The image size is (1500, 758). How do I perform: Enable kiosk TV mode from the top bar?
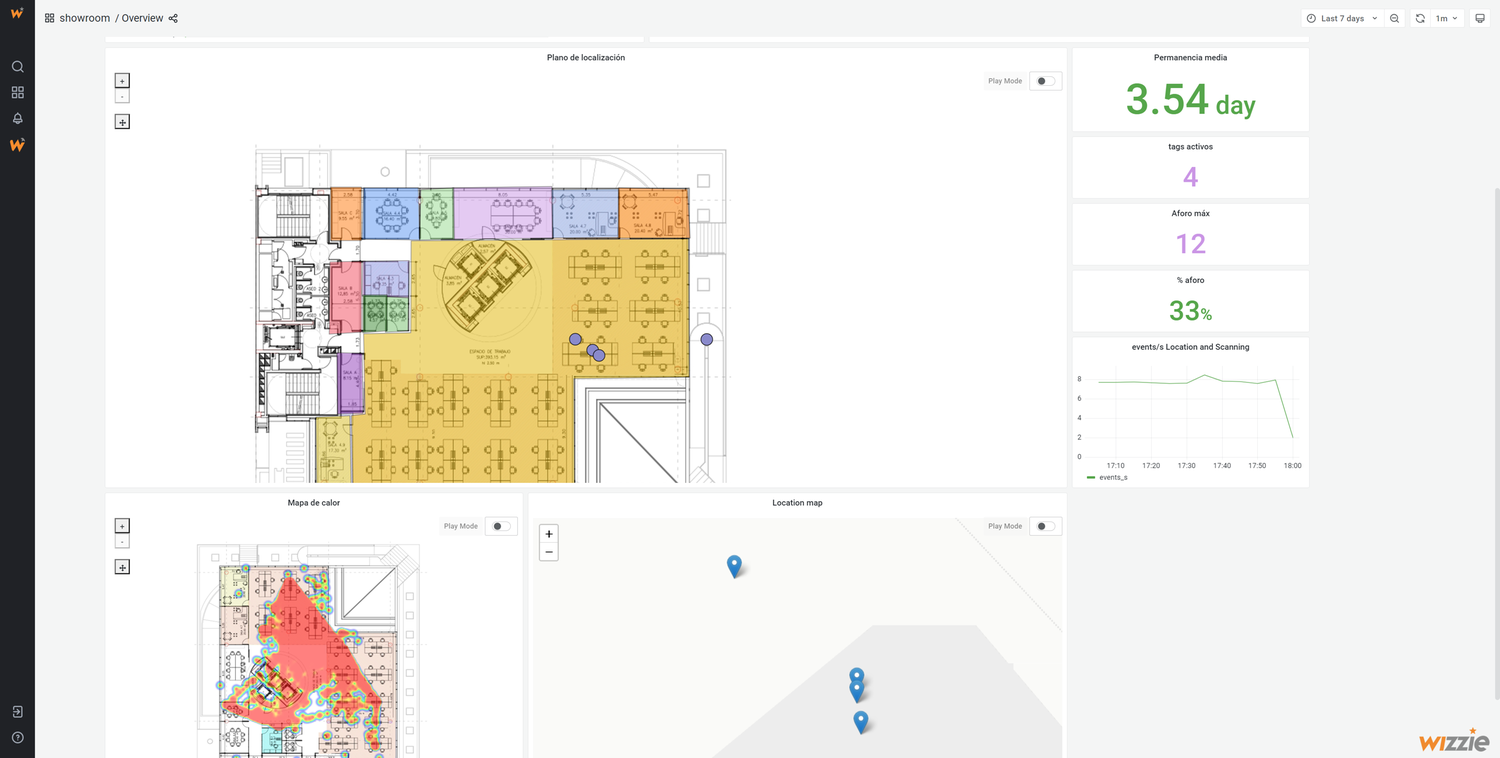tap(1480, 18)
